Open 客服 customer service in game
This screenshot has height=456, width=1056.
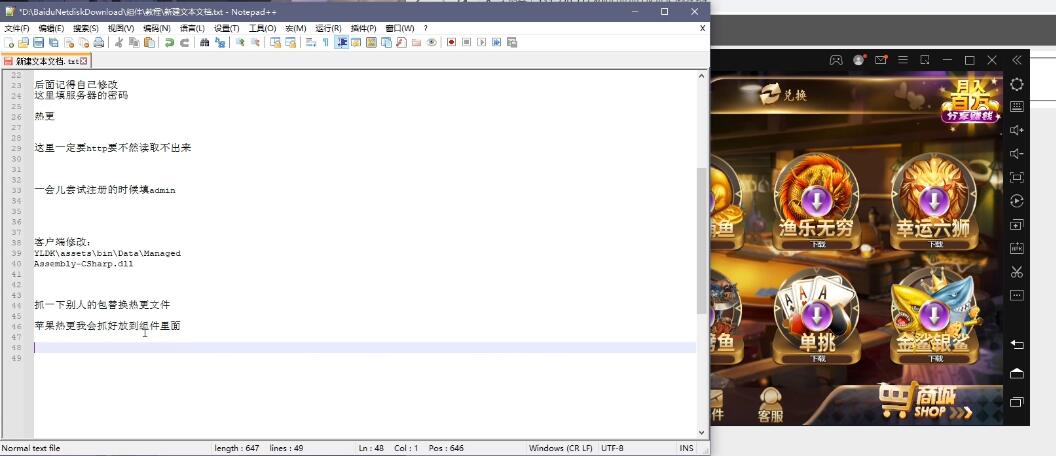pos(770,405)
